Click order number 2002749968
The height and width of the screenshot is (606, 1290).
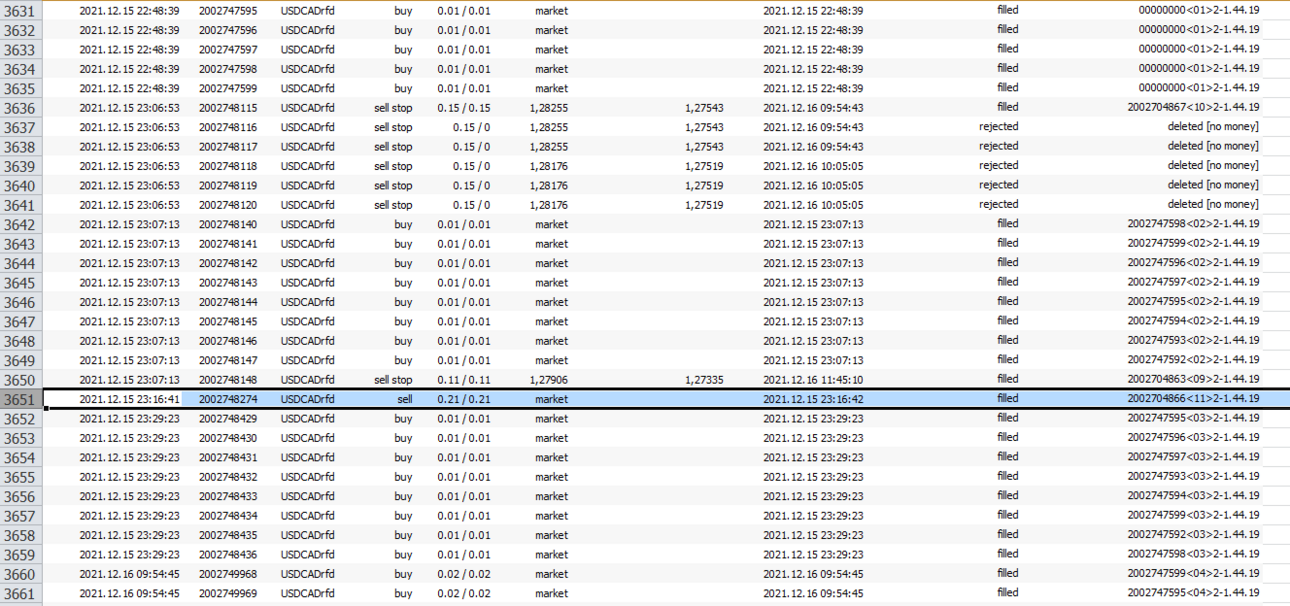(228, 574)
